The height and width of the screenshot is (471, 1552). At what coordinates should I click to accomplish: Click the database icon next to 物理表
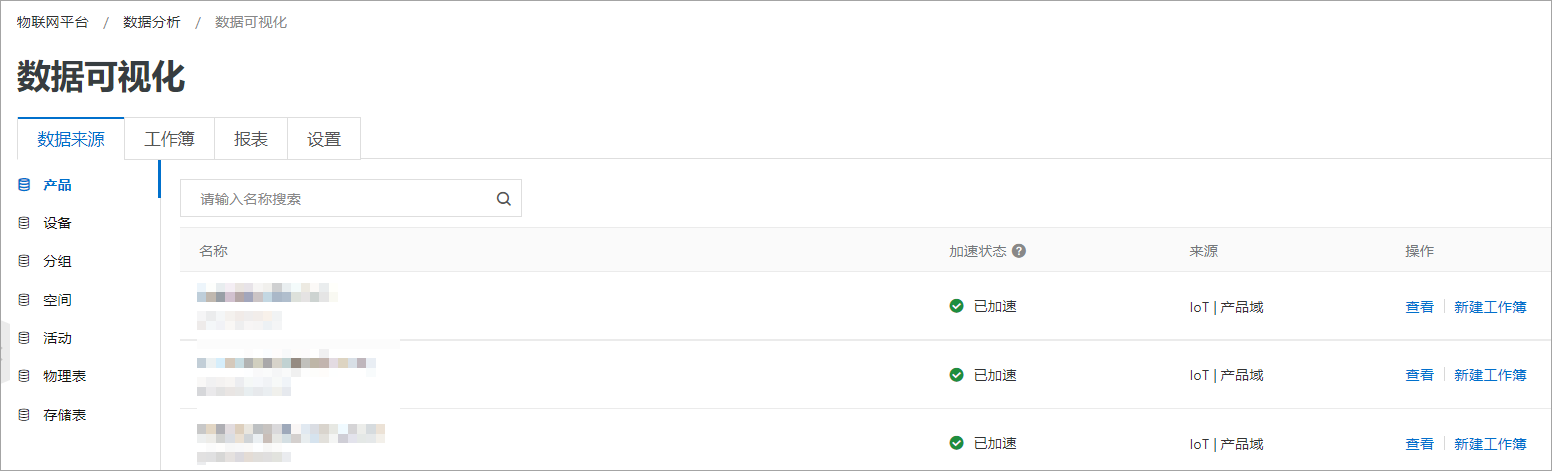[x=24, y=376]
